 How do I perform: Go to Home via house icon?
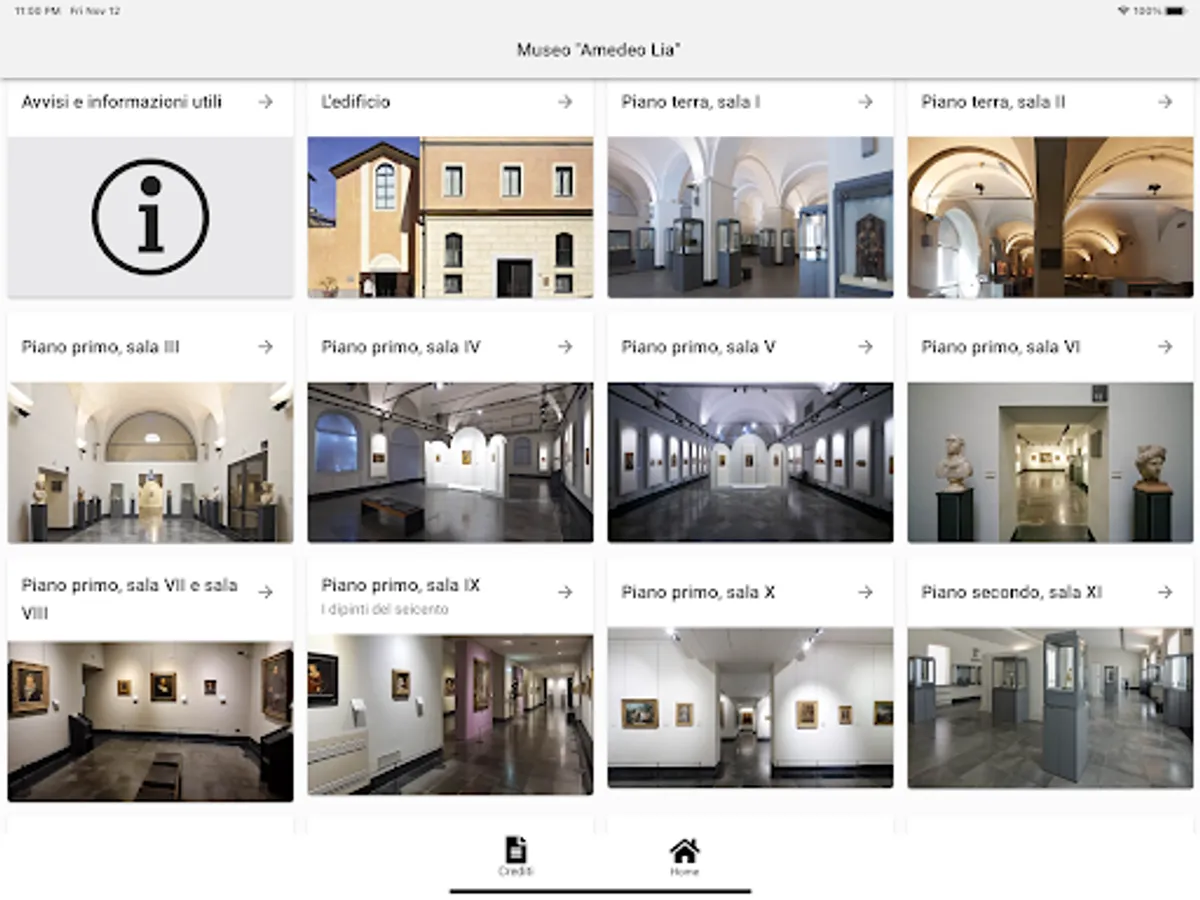tap(685, 851)
